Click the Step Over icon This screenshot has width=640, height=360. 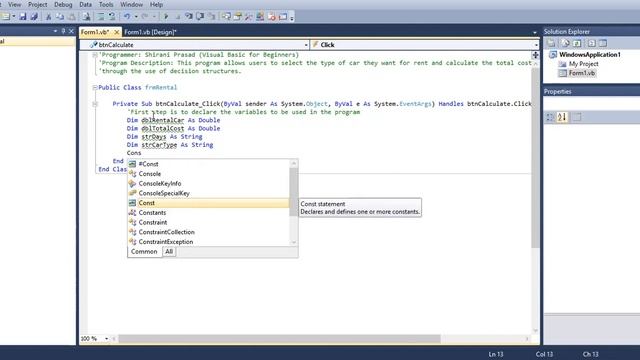point(200,17)
